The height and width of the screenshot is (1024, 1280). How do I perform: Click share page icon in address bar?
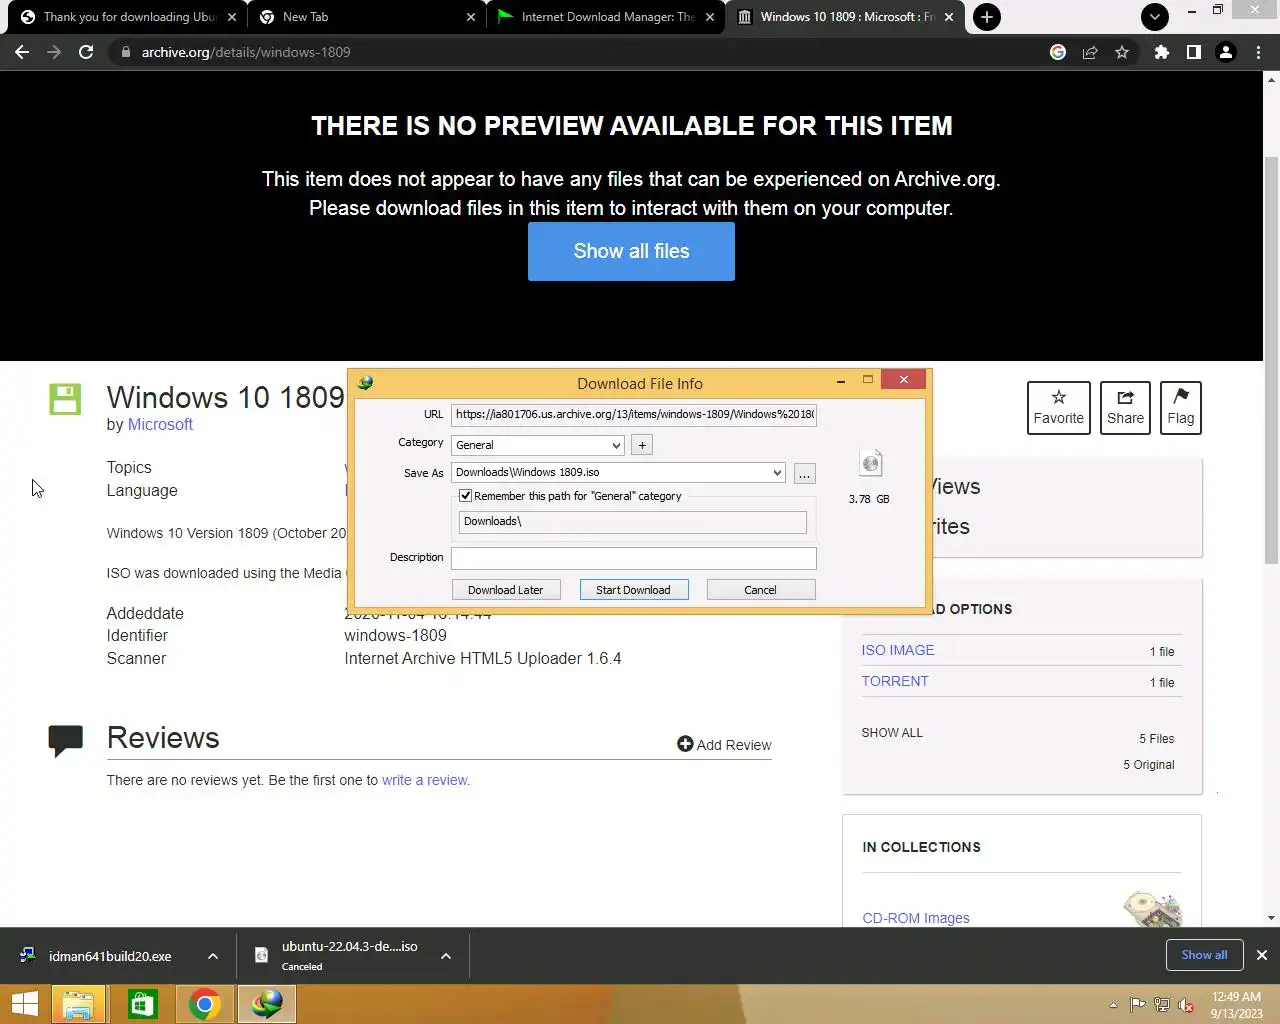coord(1090,52)
